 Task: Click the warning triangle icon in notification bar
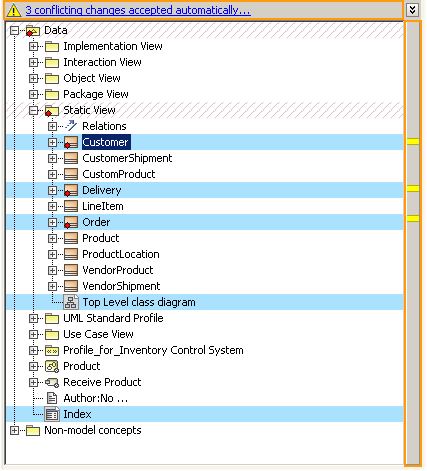[14, 10]
